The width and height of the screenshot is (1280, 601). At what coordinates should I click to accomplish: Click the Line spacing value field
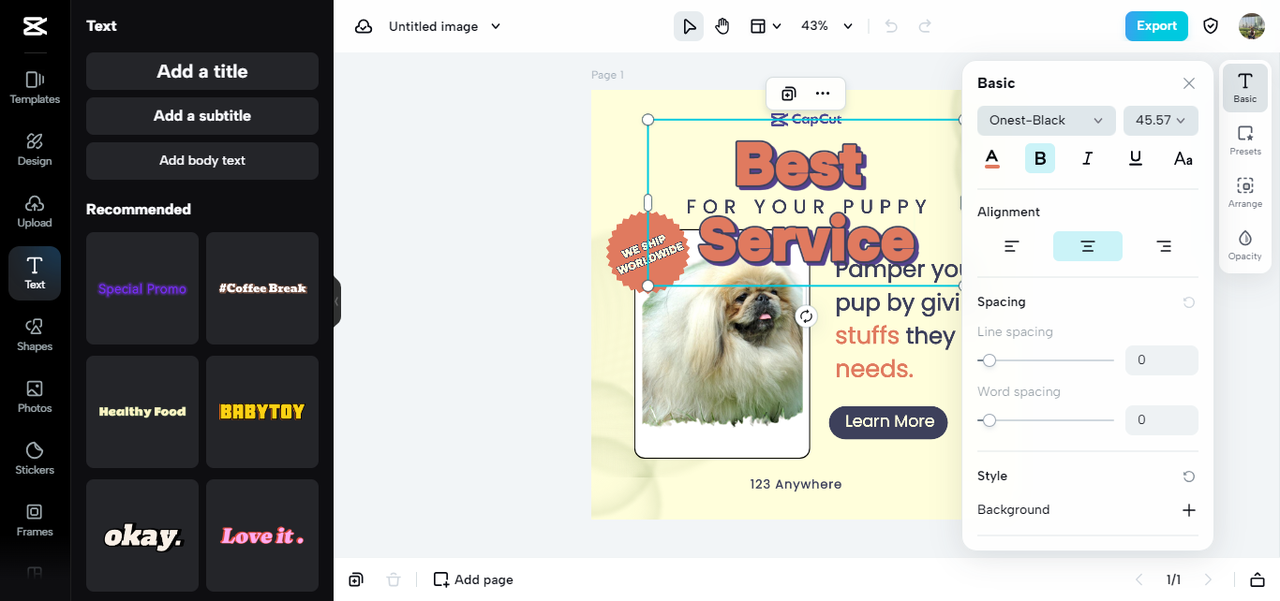(1161, 360)
